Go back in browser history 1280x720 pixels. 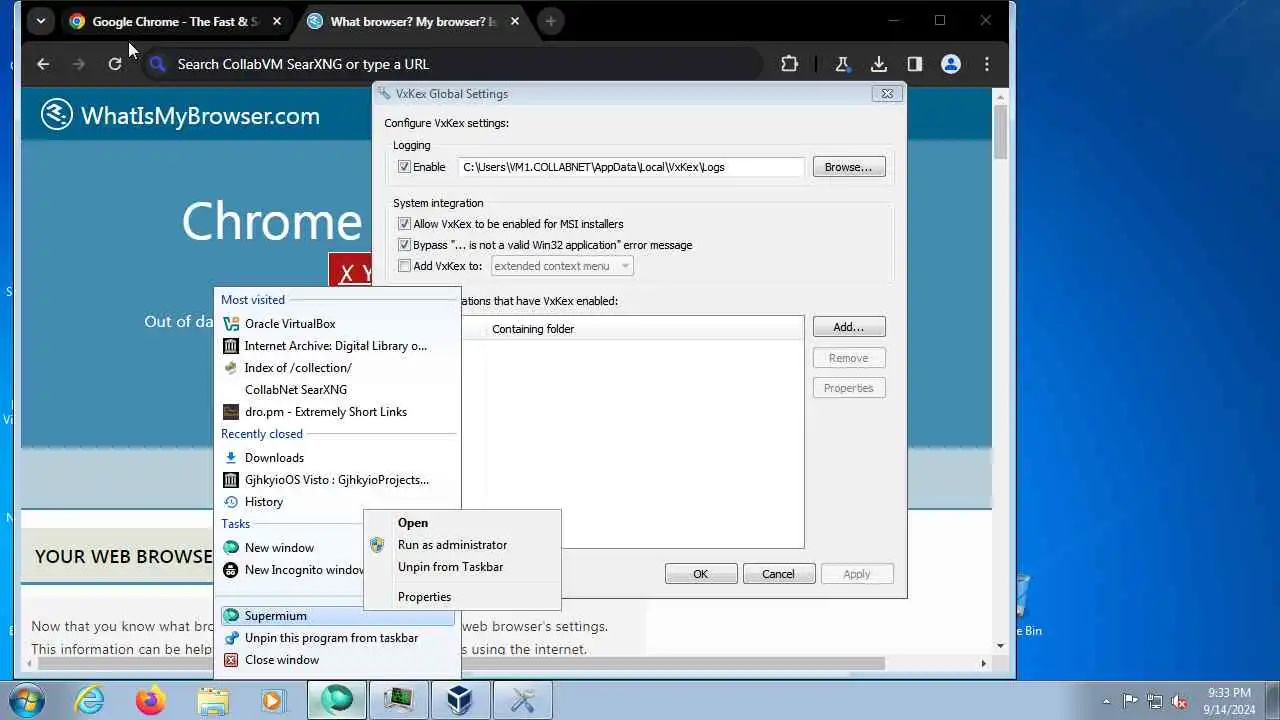point(43,64)
